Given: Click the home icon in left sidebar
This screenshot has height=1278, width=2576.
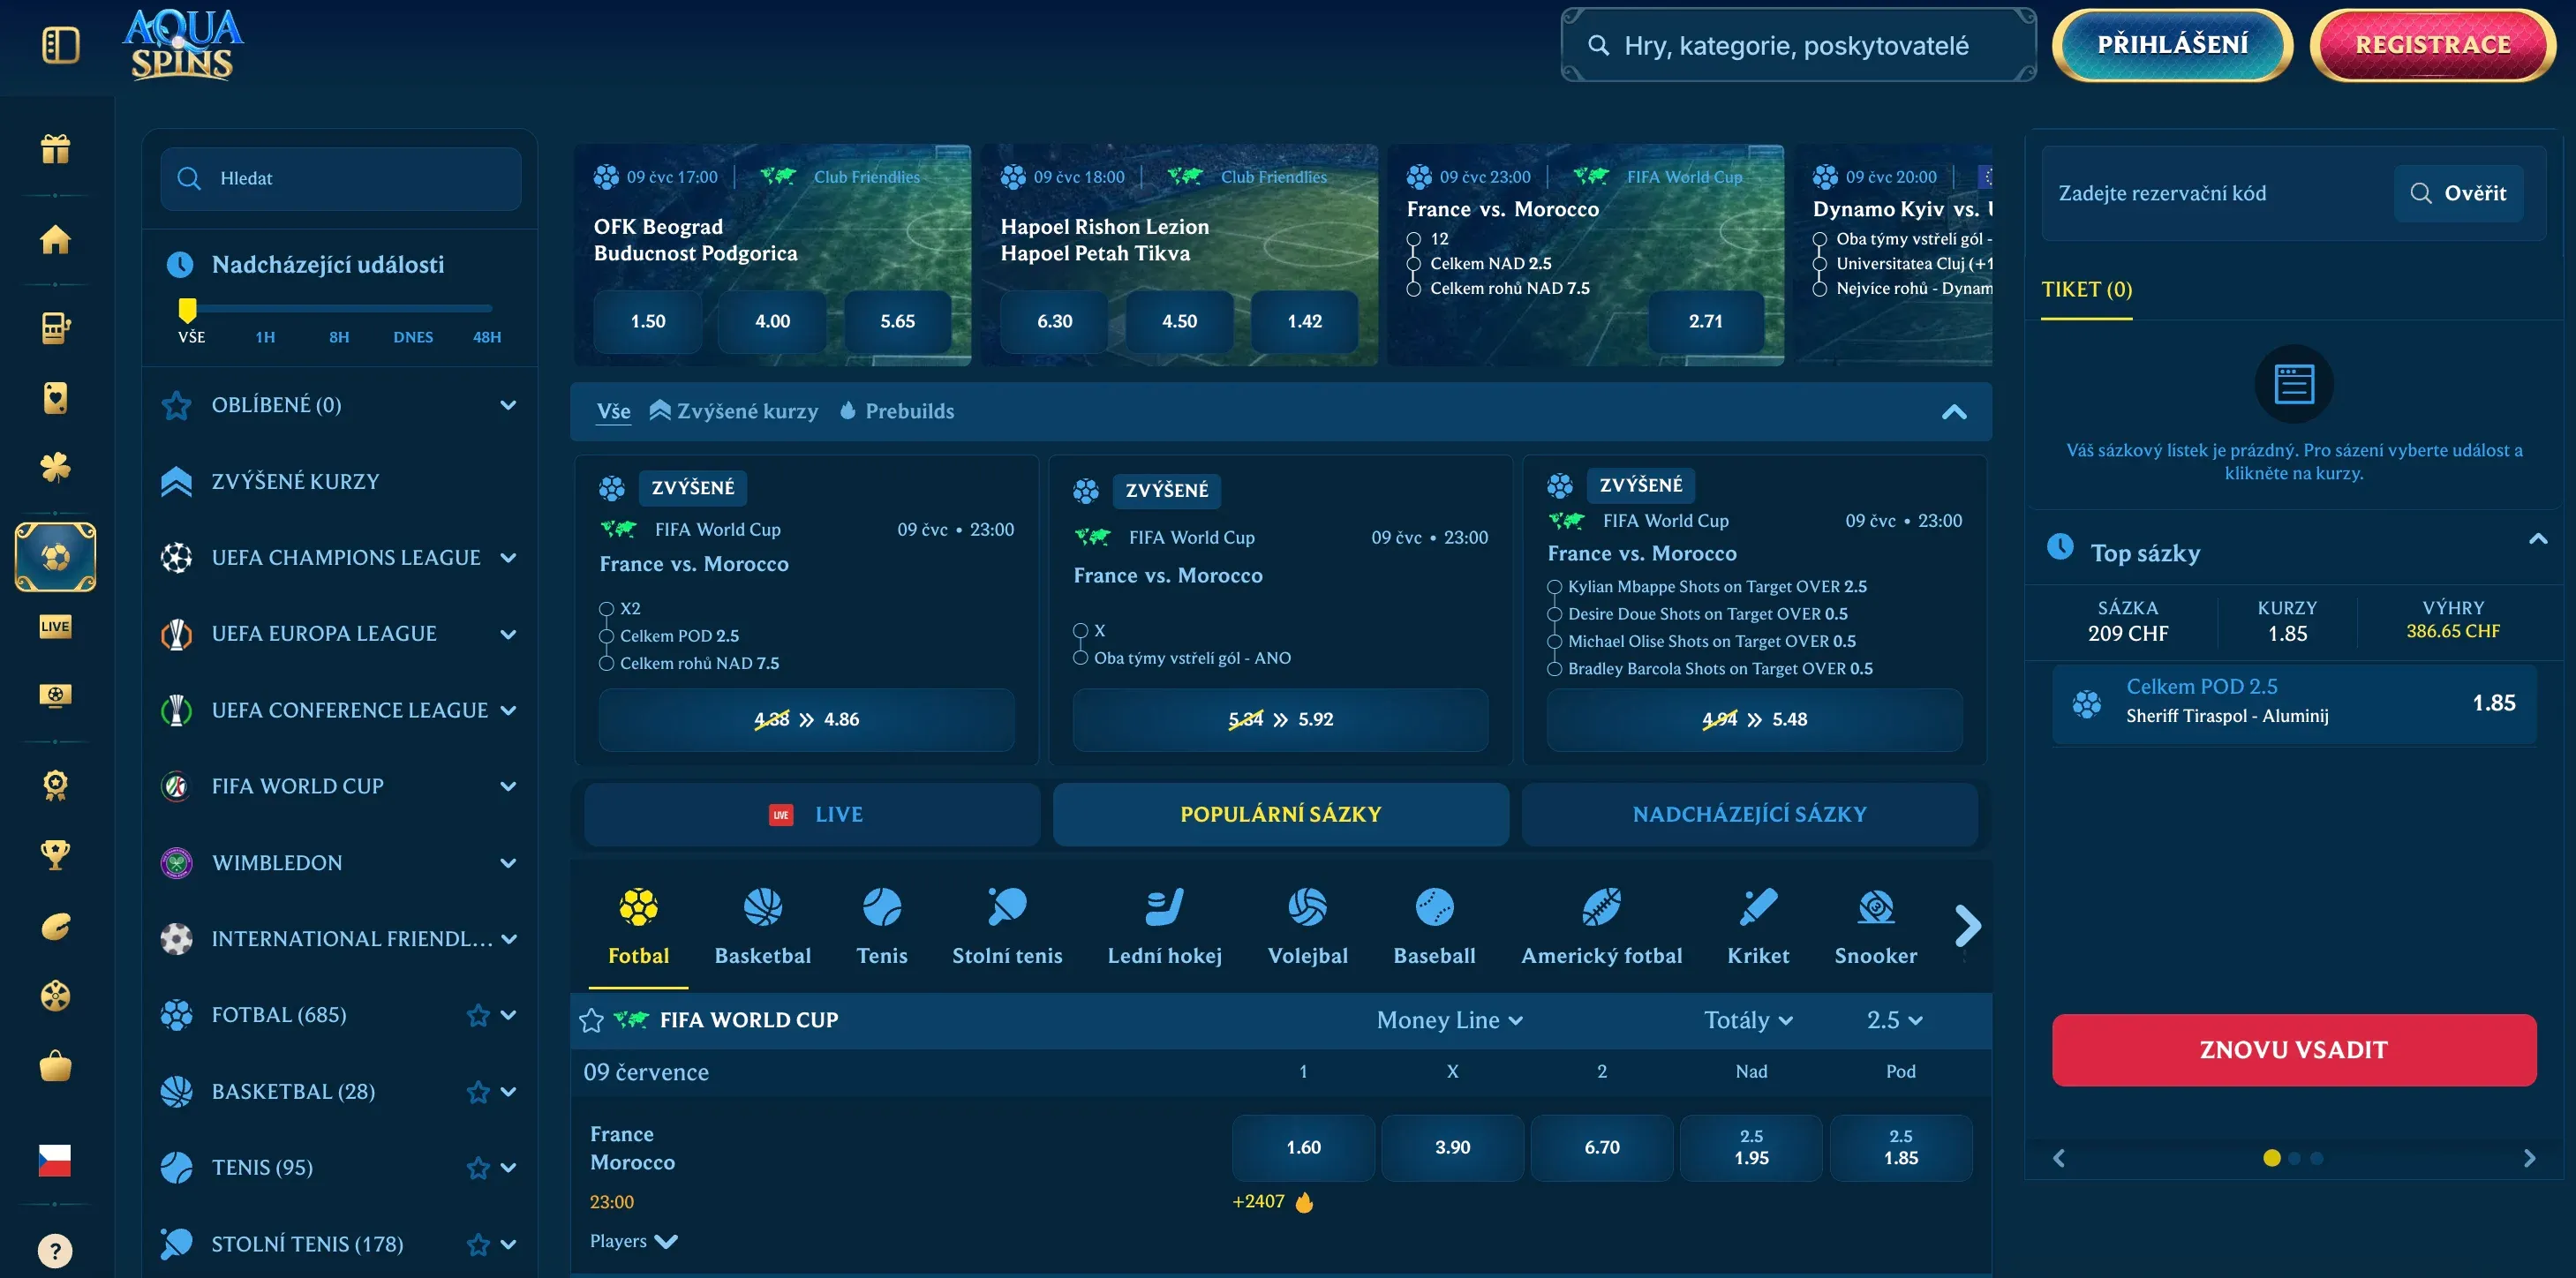Looking at the screenshot, I should pos(55,239).
